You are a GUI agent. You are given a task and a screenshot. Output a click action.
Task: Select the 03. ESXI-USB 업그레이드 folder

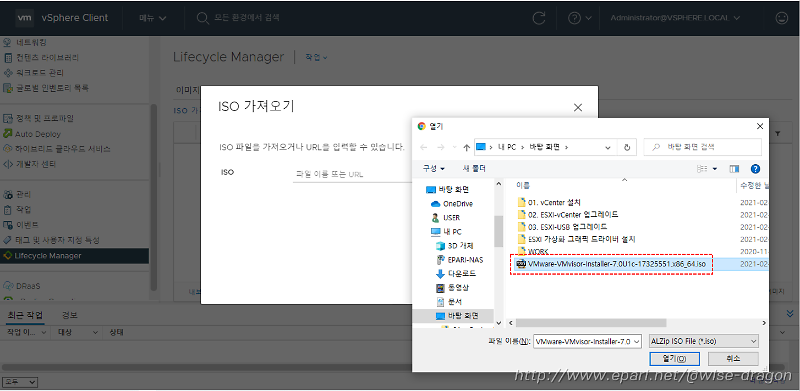(562, 227)
